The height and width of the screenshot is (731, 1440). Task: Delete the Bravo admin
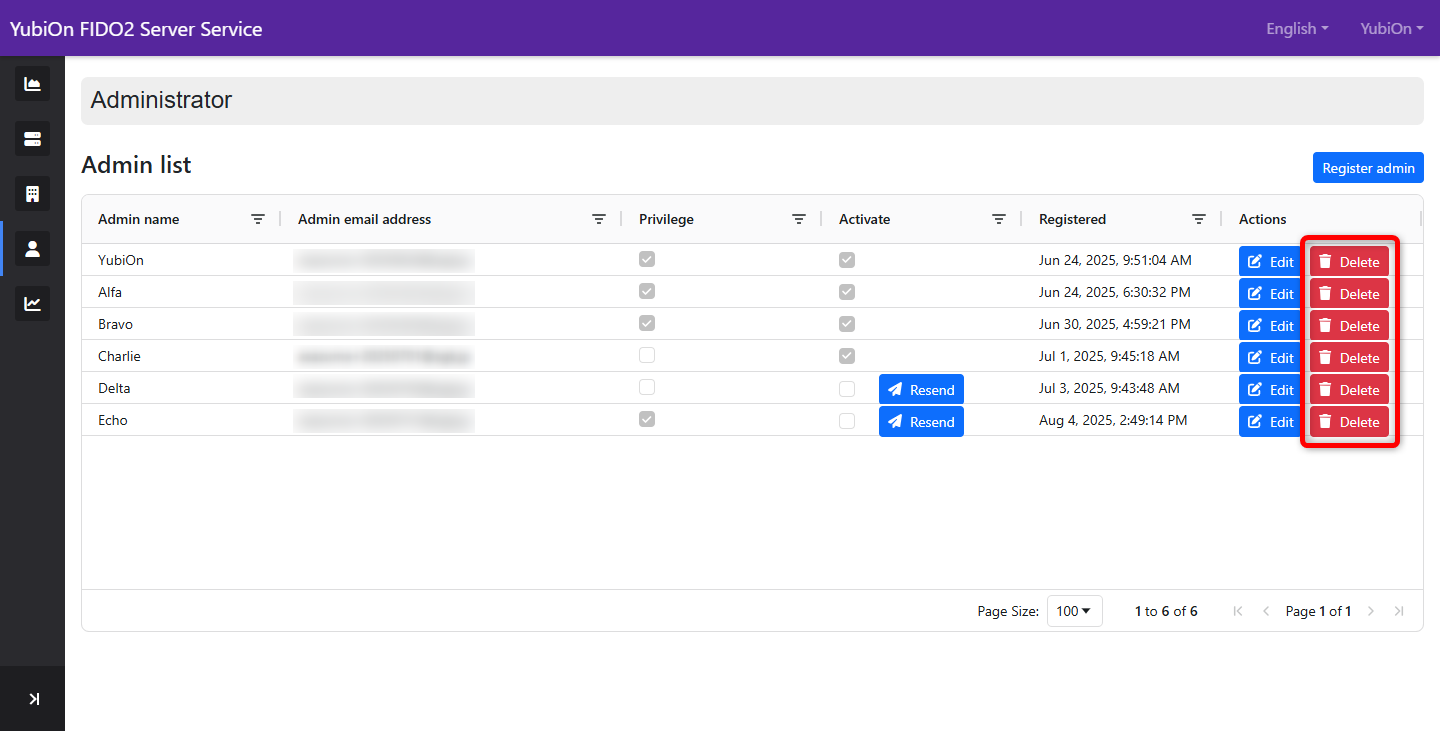1349,326
